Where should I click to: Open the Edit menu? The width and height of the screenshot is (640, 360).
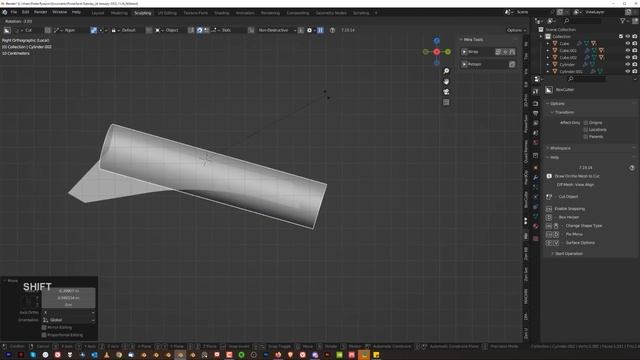pos(25,12)
